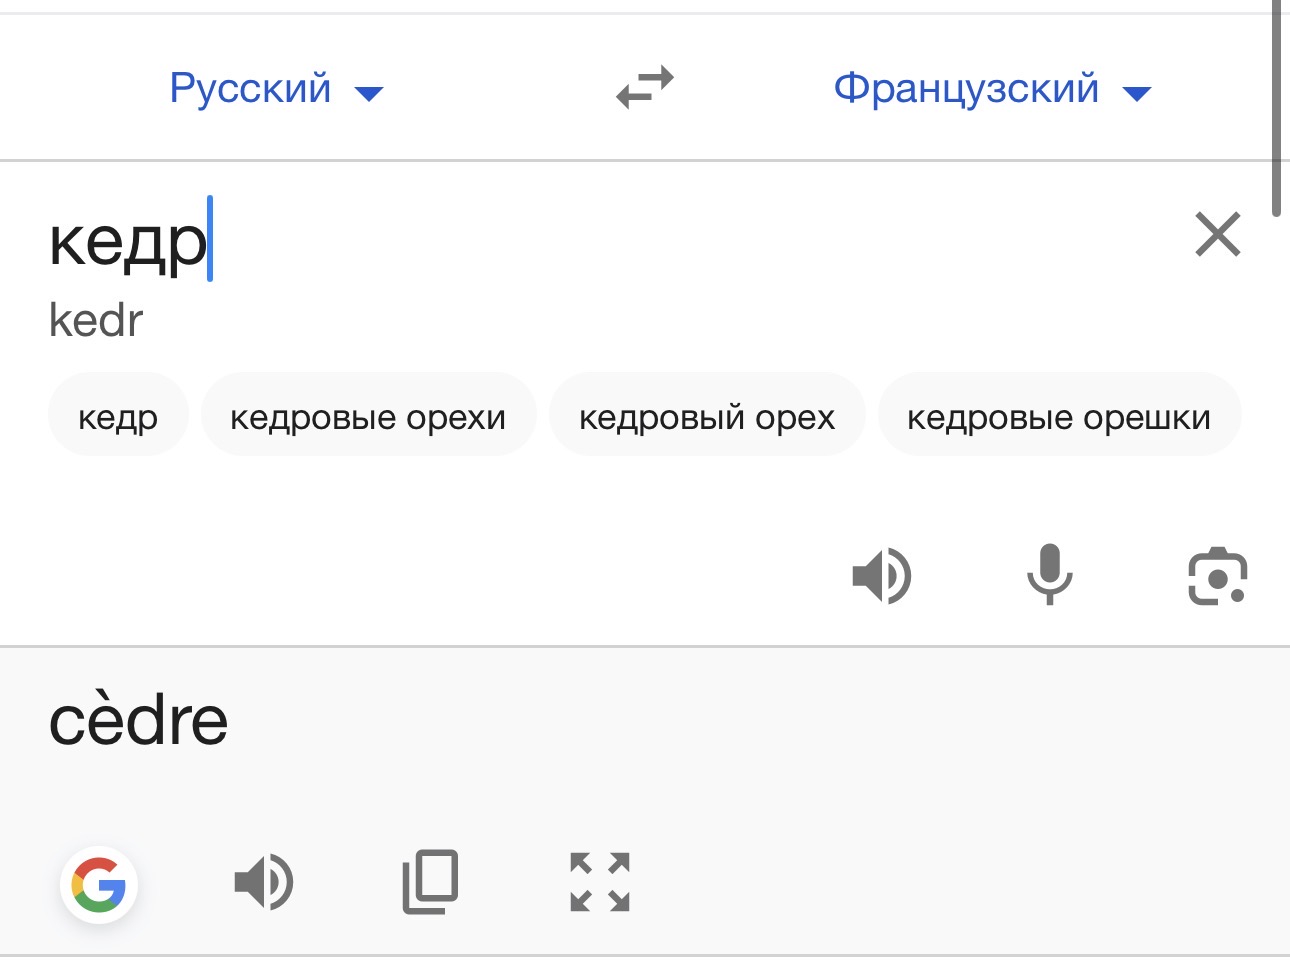
Task: Expand target language list using arrow
Action: tap(1137, 94)
